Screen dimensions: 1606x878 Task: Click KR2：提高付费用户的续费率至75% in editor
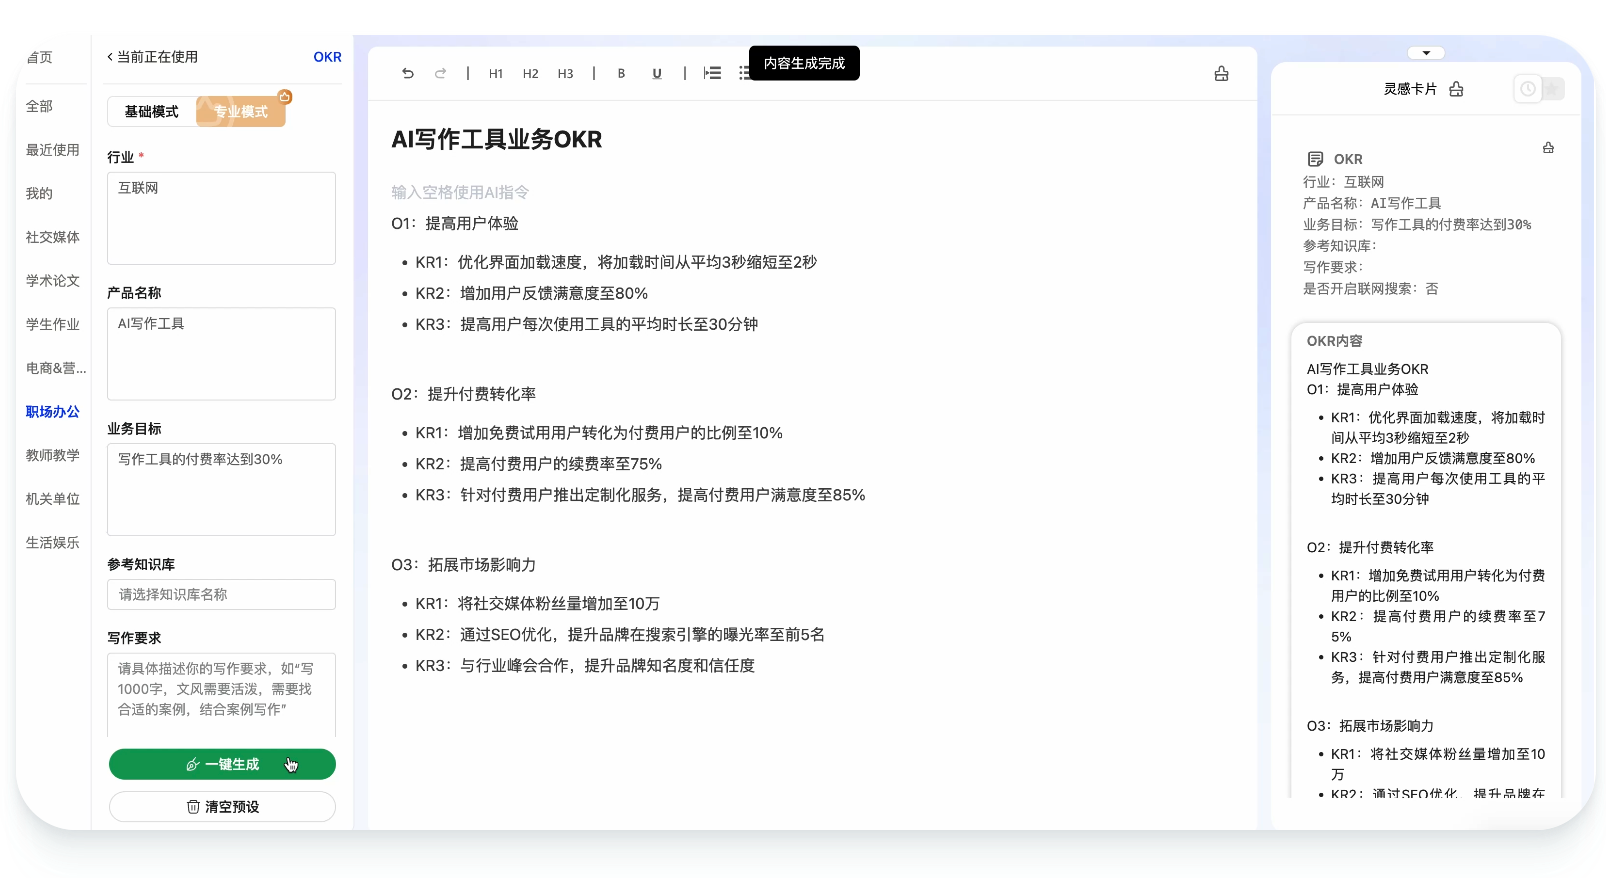tap(539, 464)
